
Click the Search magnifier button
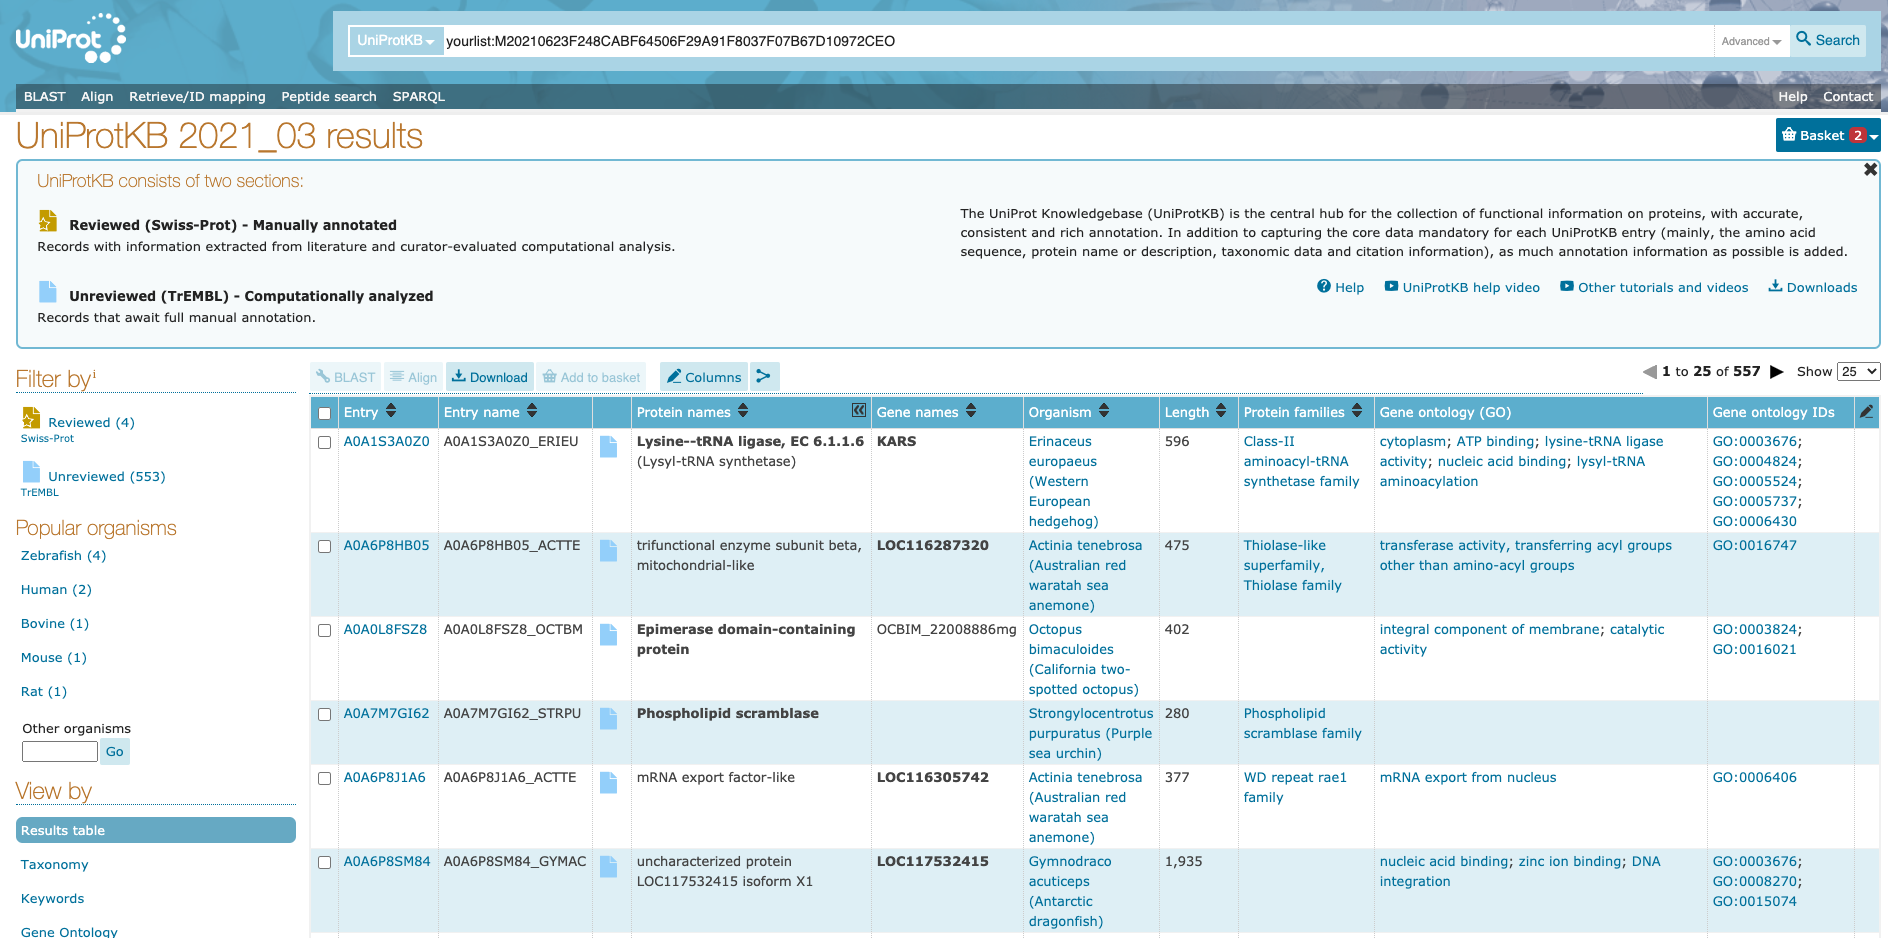tap(1828, 40)
